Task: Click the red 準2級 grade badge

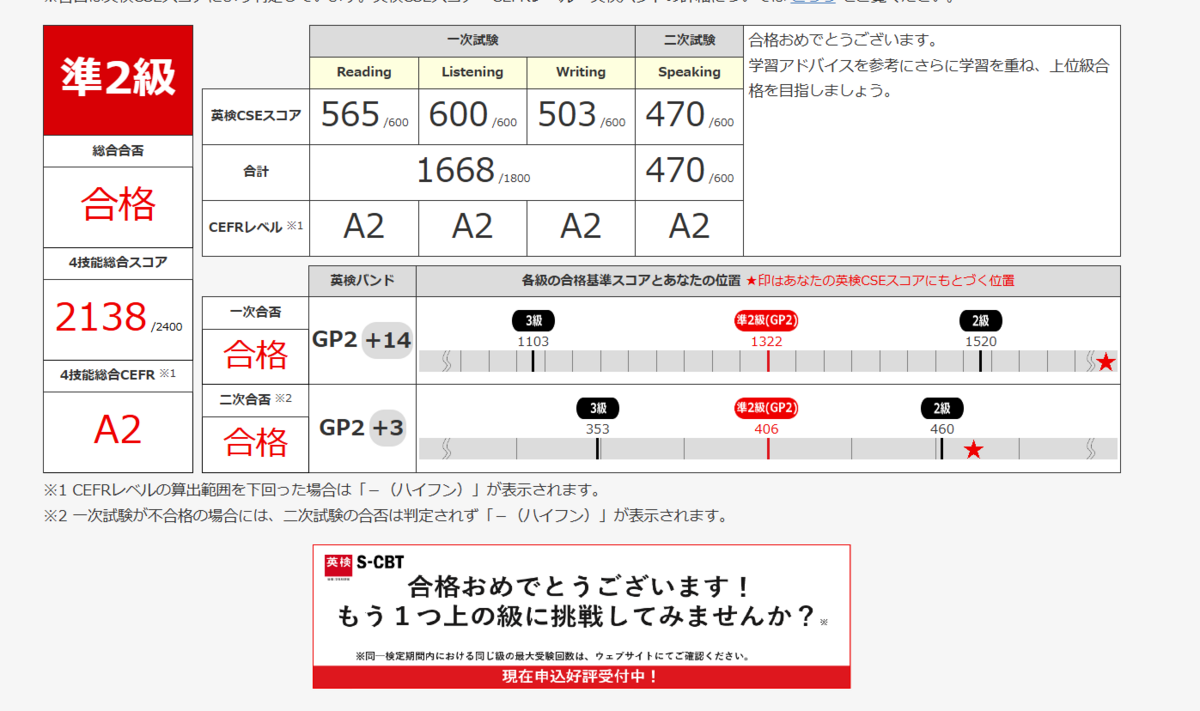Action: (118, 80)
